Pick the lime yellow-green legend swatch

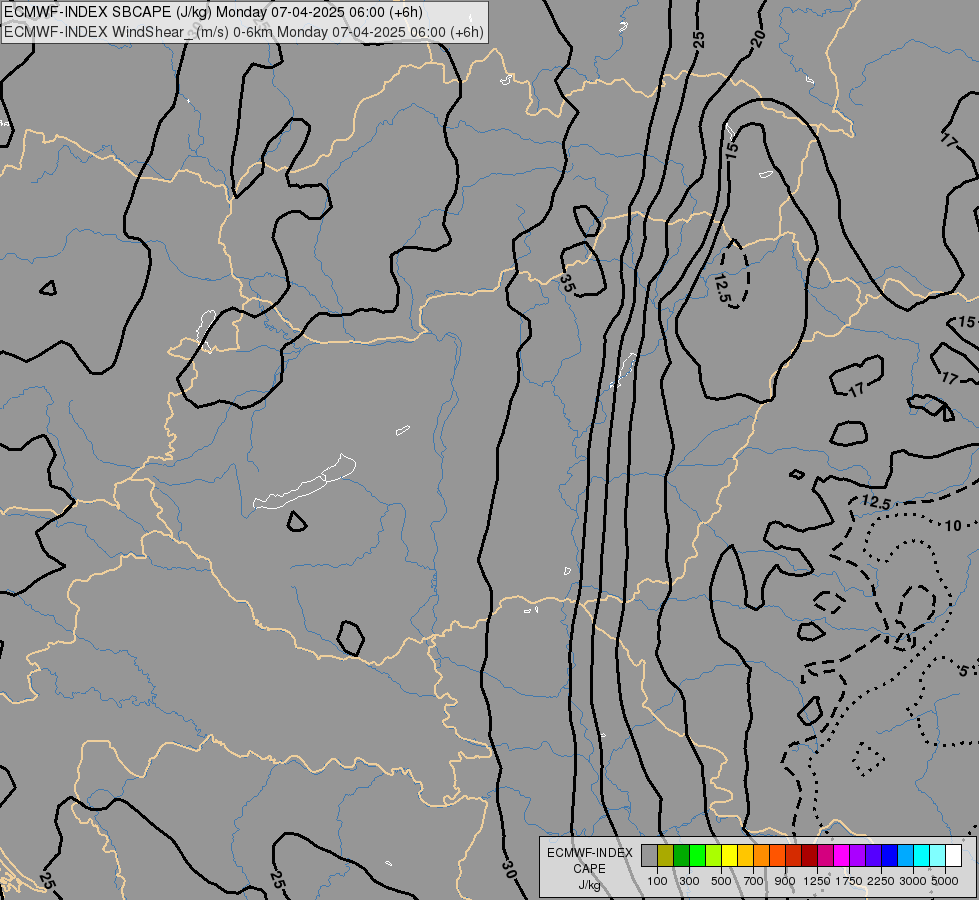(714, 856)
